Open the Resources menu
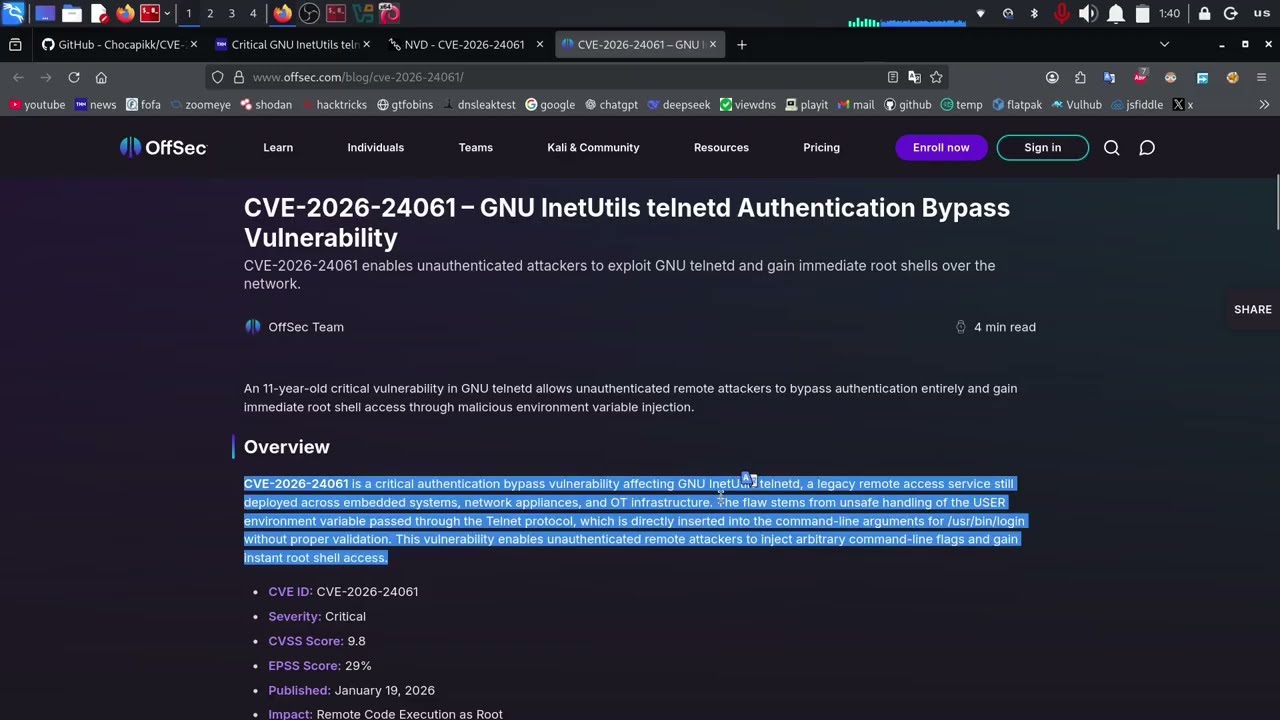1280x720 pixels. (721, 147)
